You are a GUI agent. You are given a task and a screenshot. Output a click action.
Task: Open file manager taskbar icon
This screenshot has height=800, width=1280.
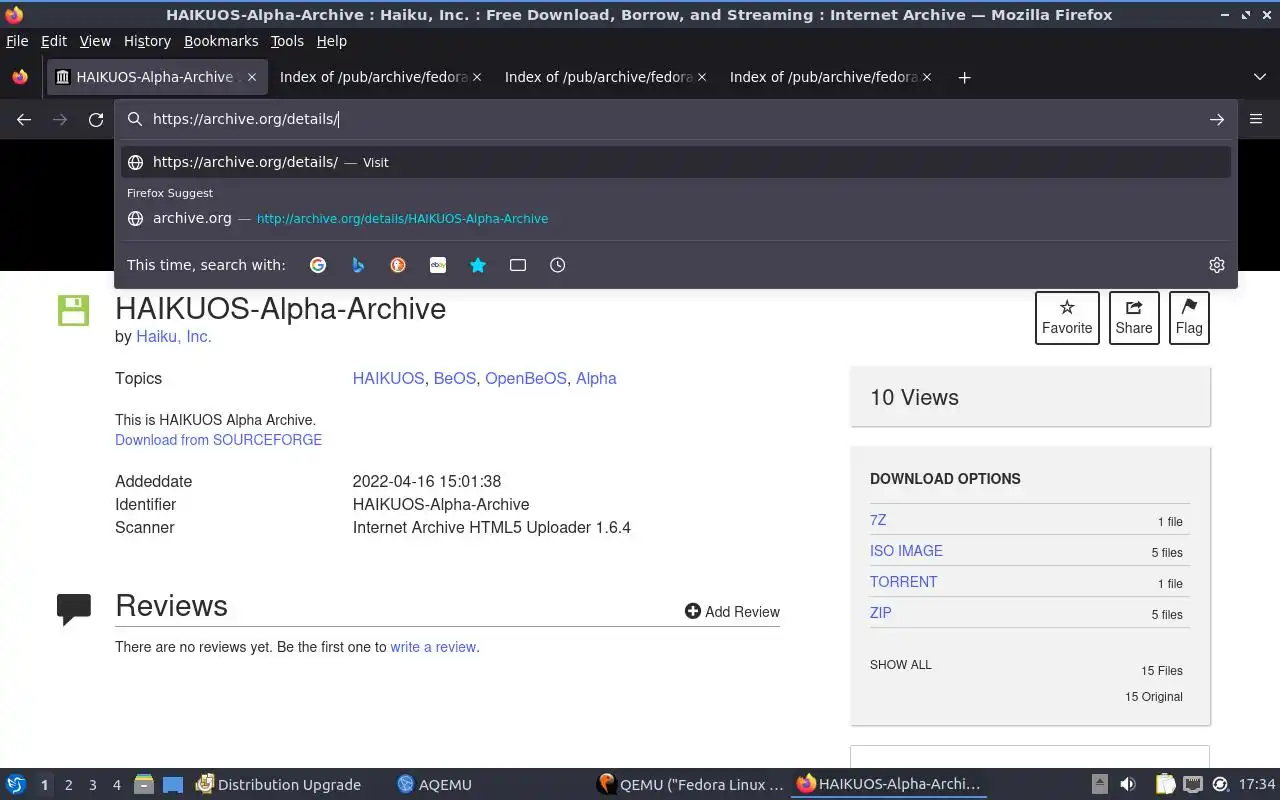point(144,785)
